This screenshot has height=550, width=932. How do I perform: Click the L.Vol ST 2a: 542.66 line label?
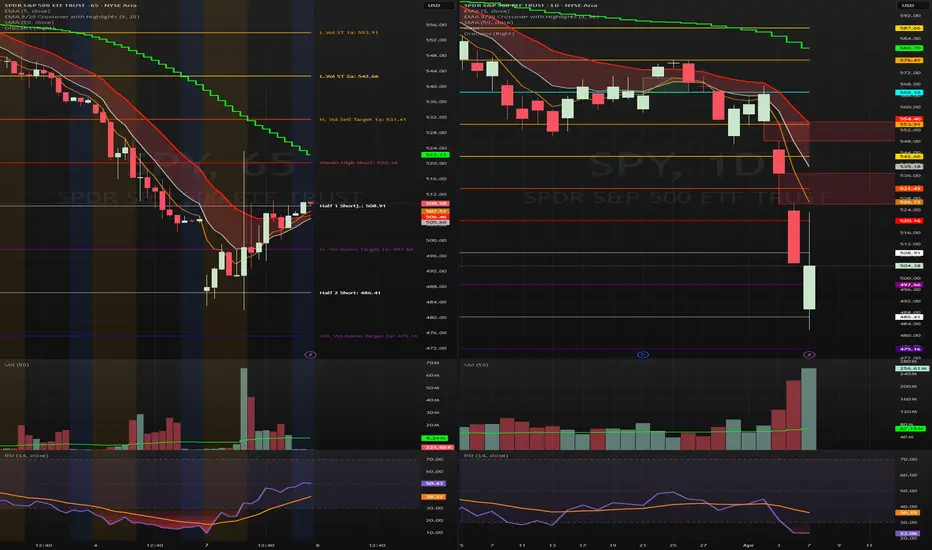coord(348,76)
